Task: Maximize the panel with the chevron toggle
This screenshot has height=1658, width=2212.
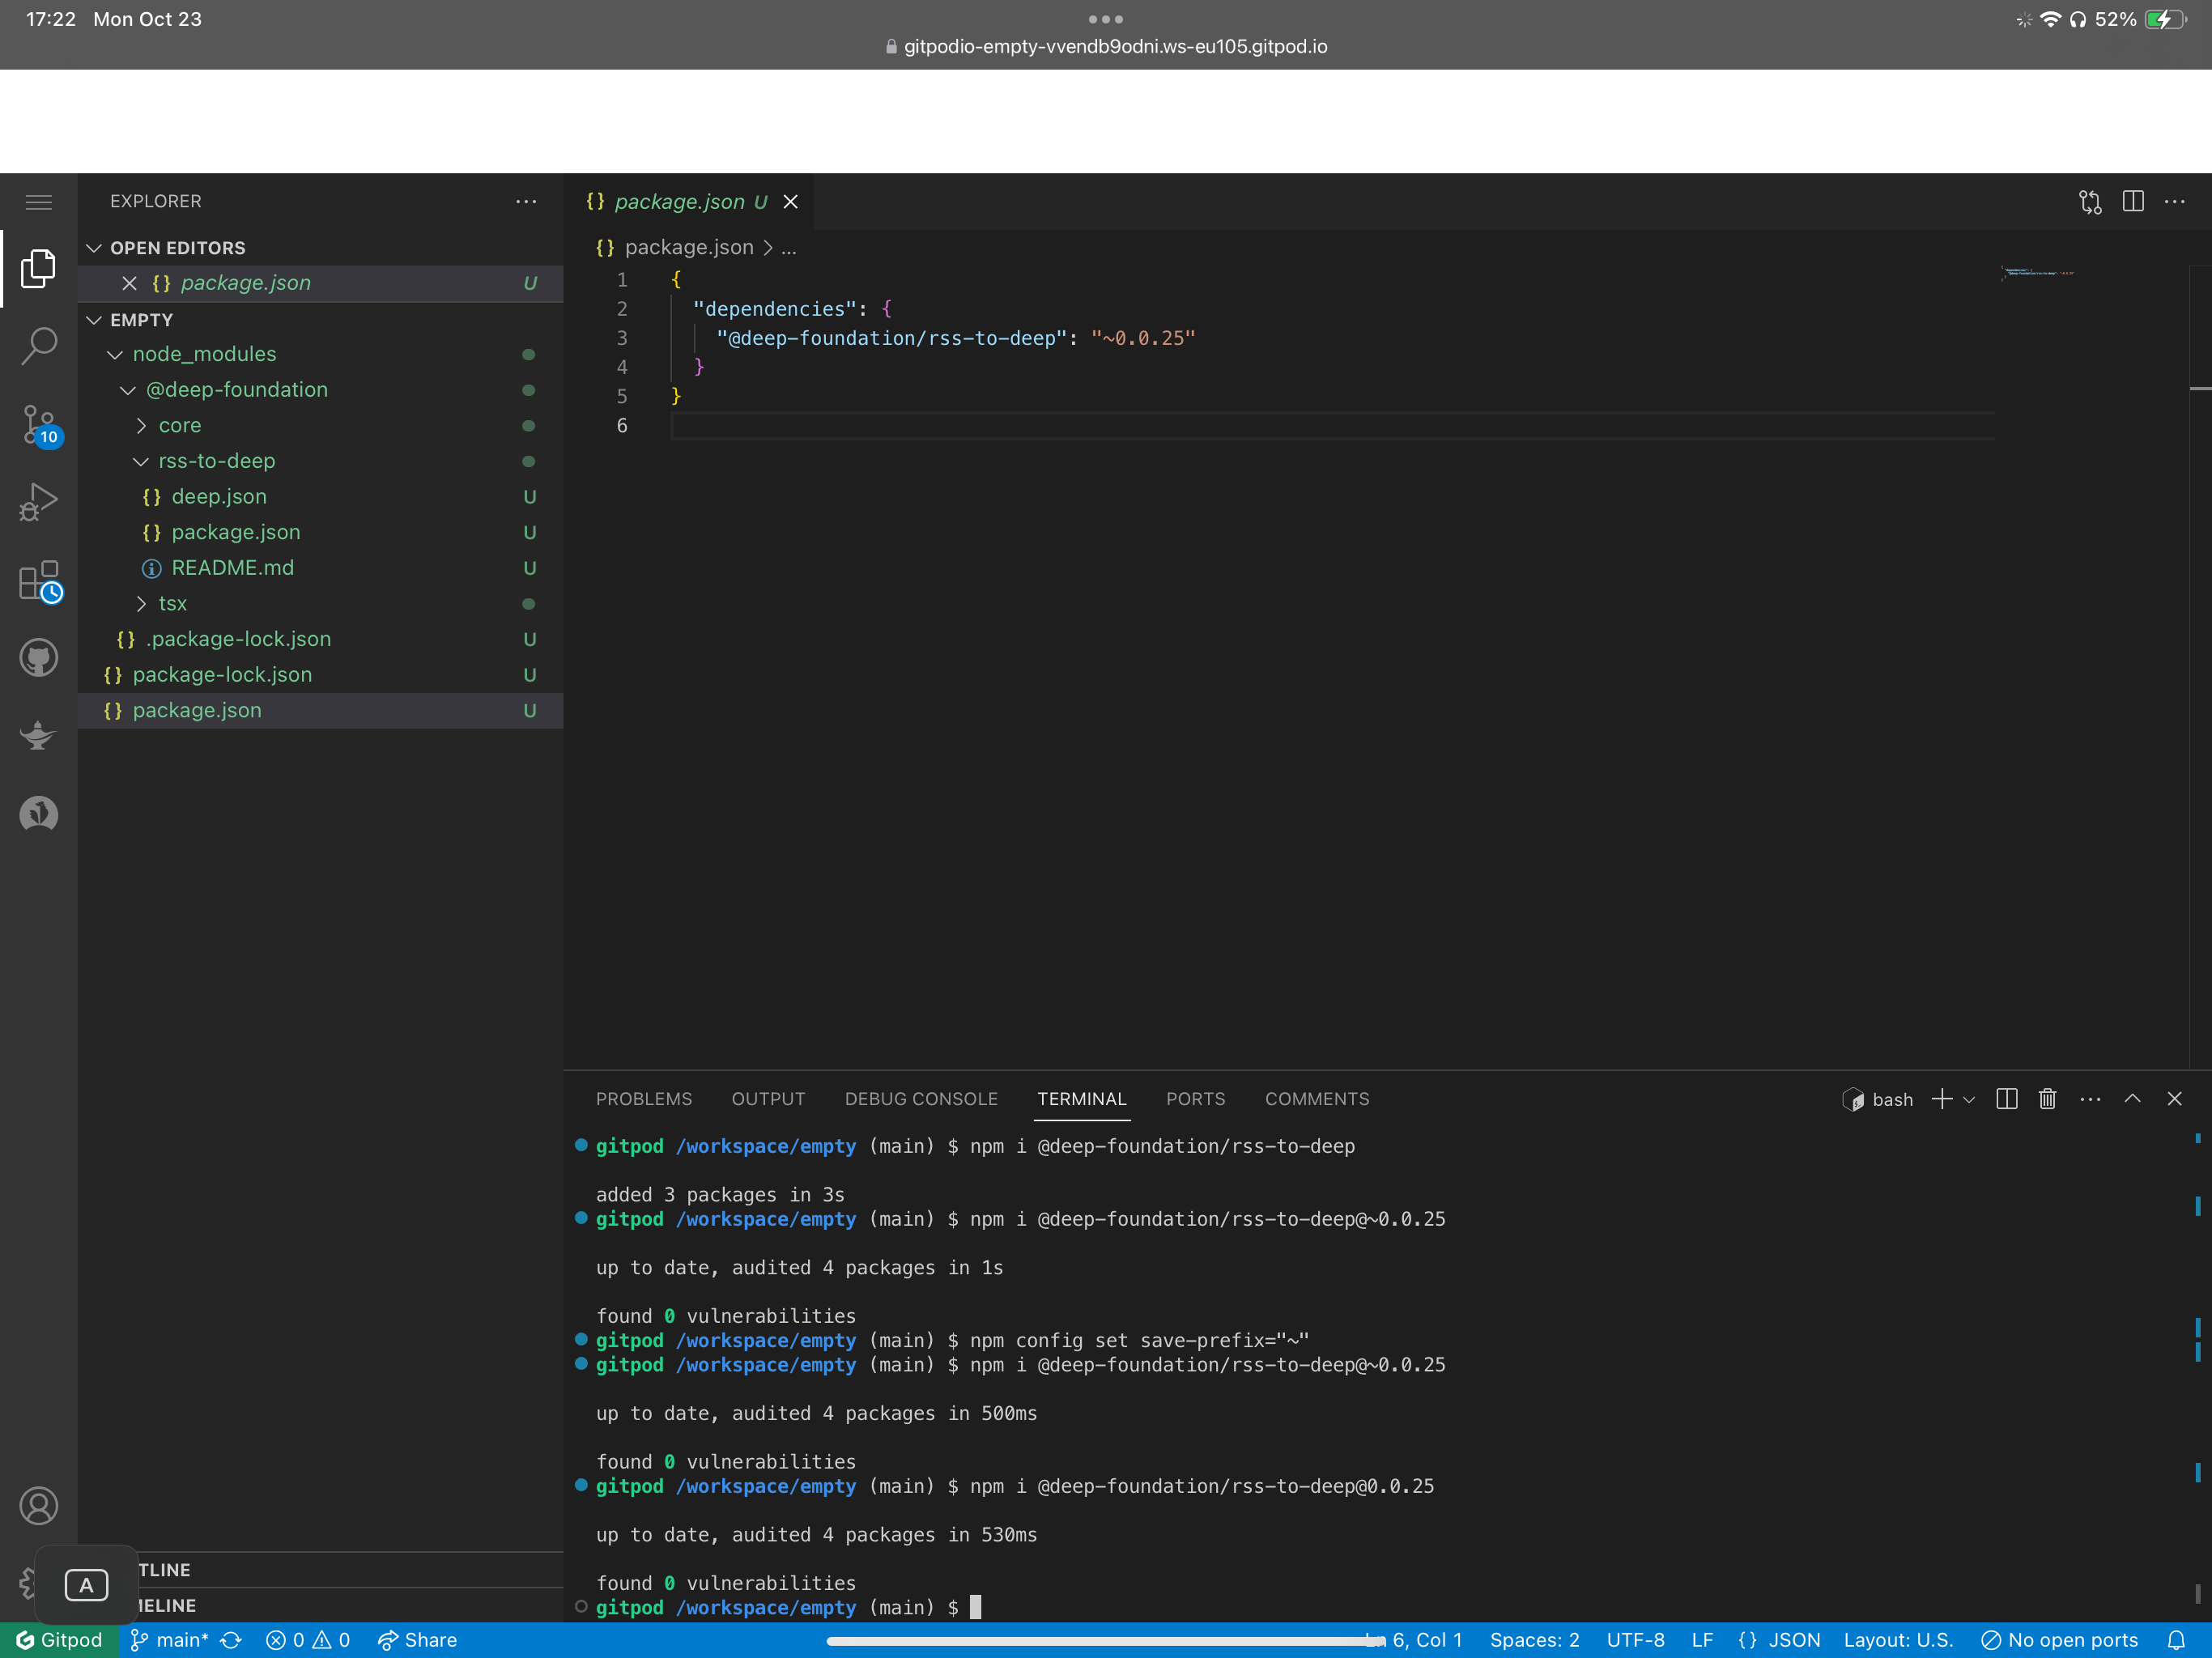Action: (2132, 1098)
